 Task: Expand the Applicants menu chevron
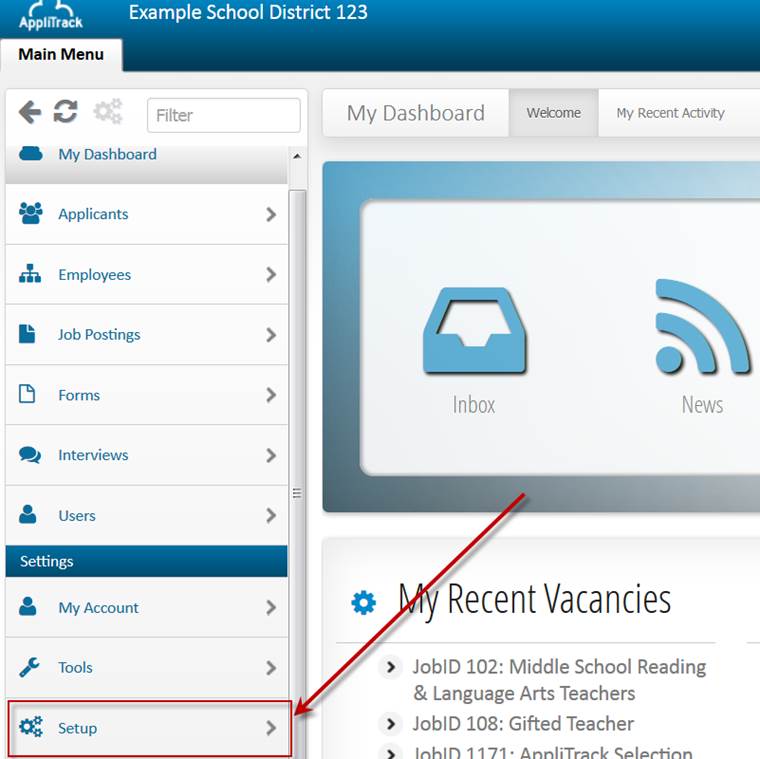(x=271, y=214)
